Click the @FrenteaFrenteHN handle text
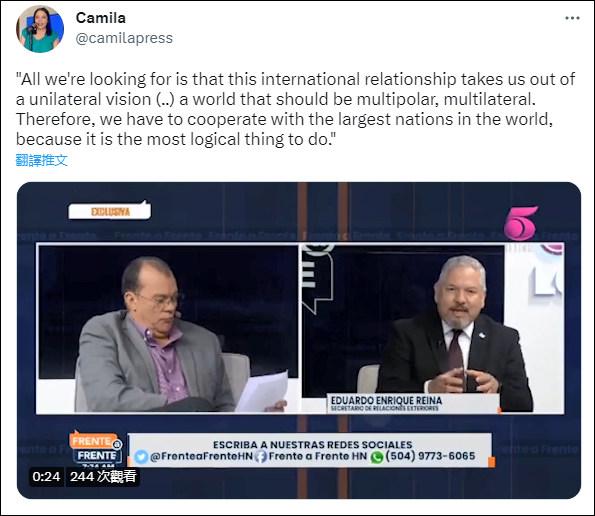The height and width of the screenshot is (516, 595). (x=201, y=456)
